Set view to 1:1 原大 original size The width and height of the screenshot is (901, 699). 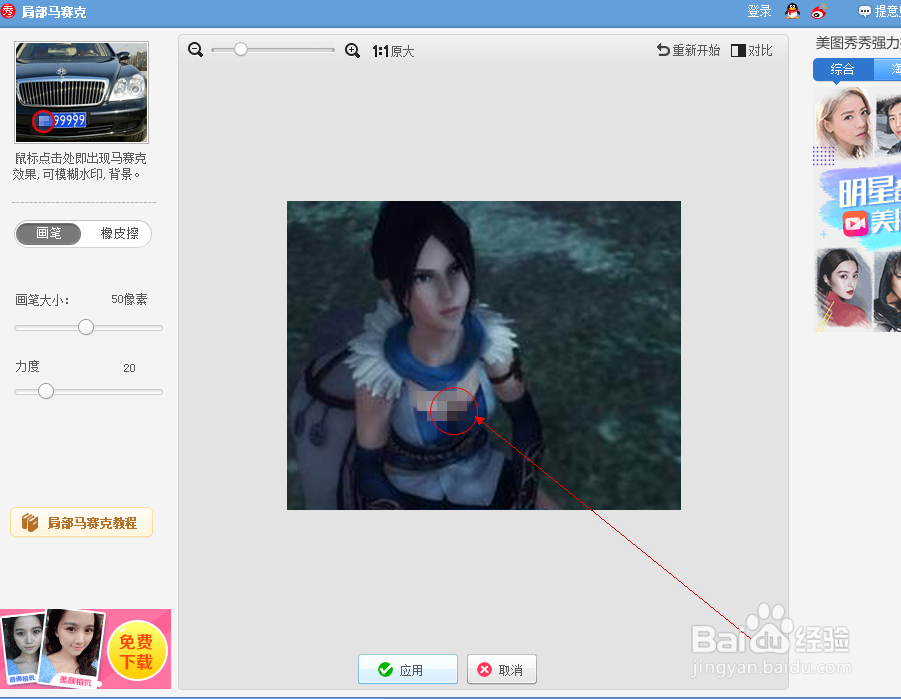(393, 51)
